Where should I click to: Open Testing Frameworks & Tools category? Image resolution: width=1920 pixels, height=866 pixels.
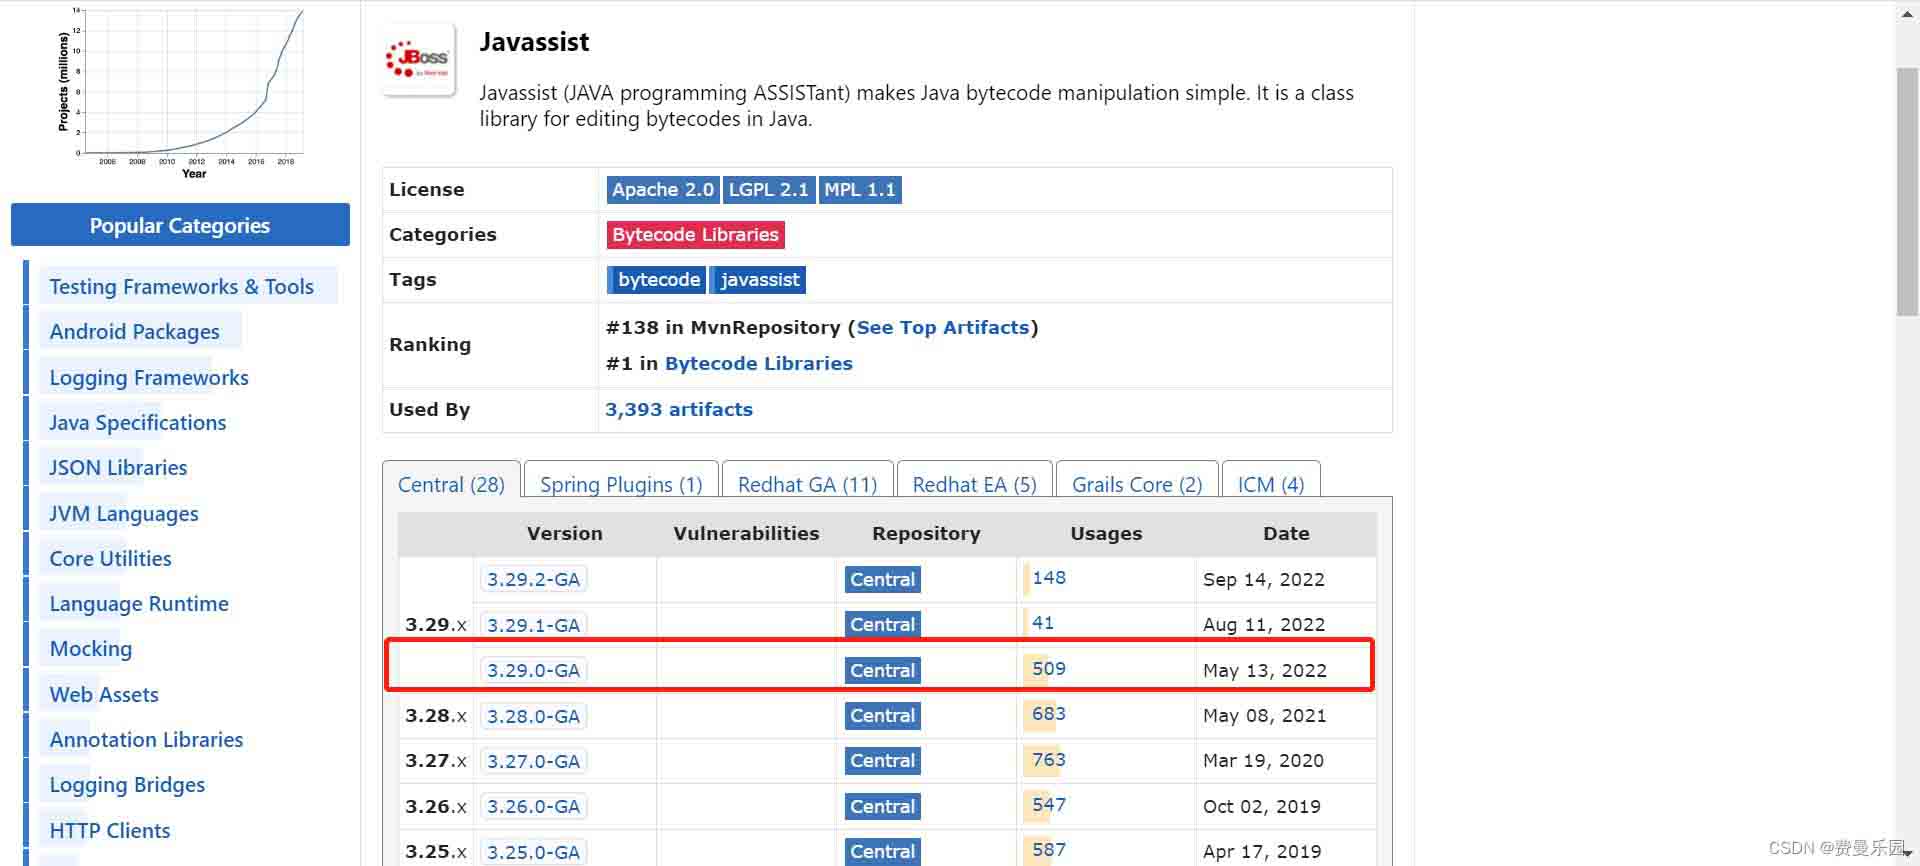point(181,287)
